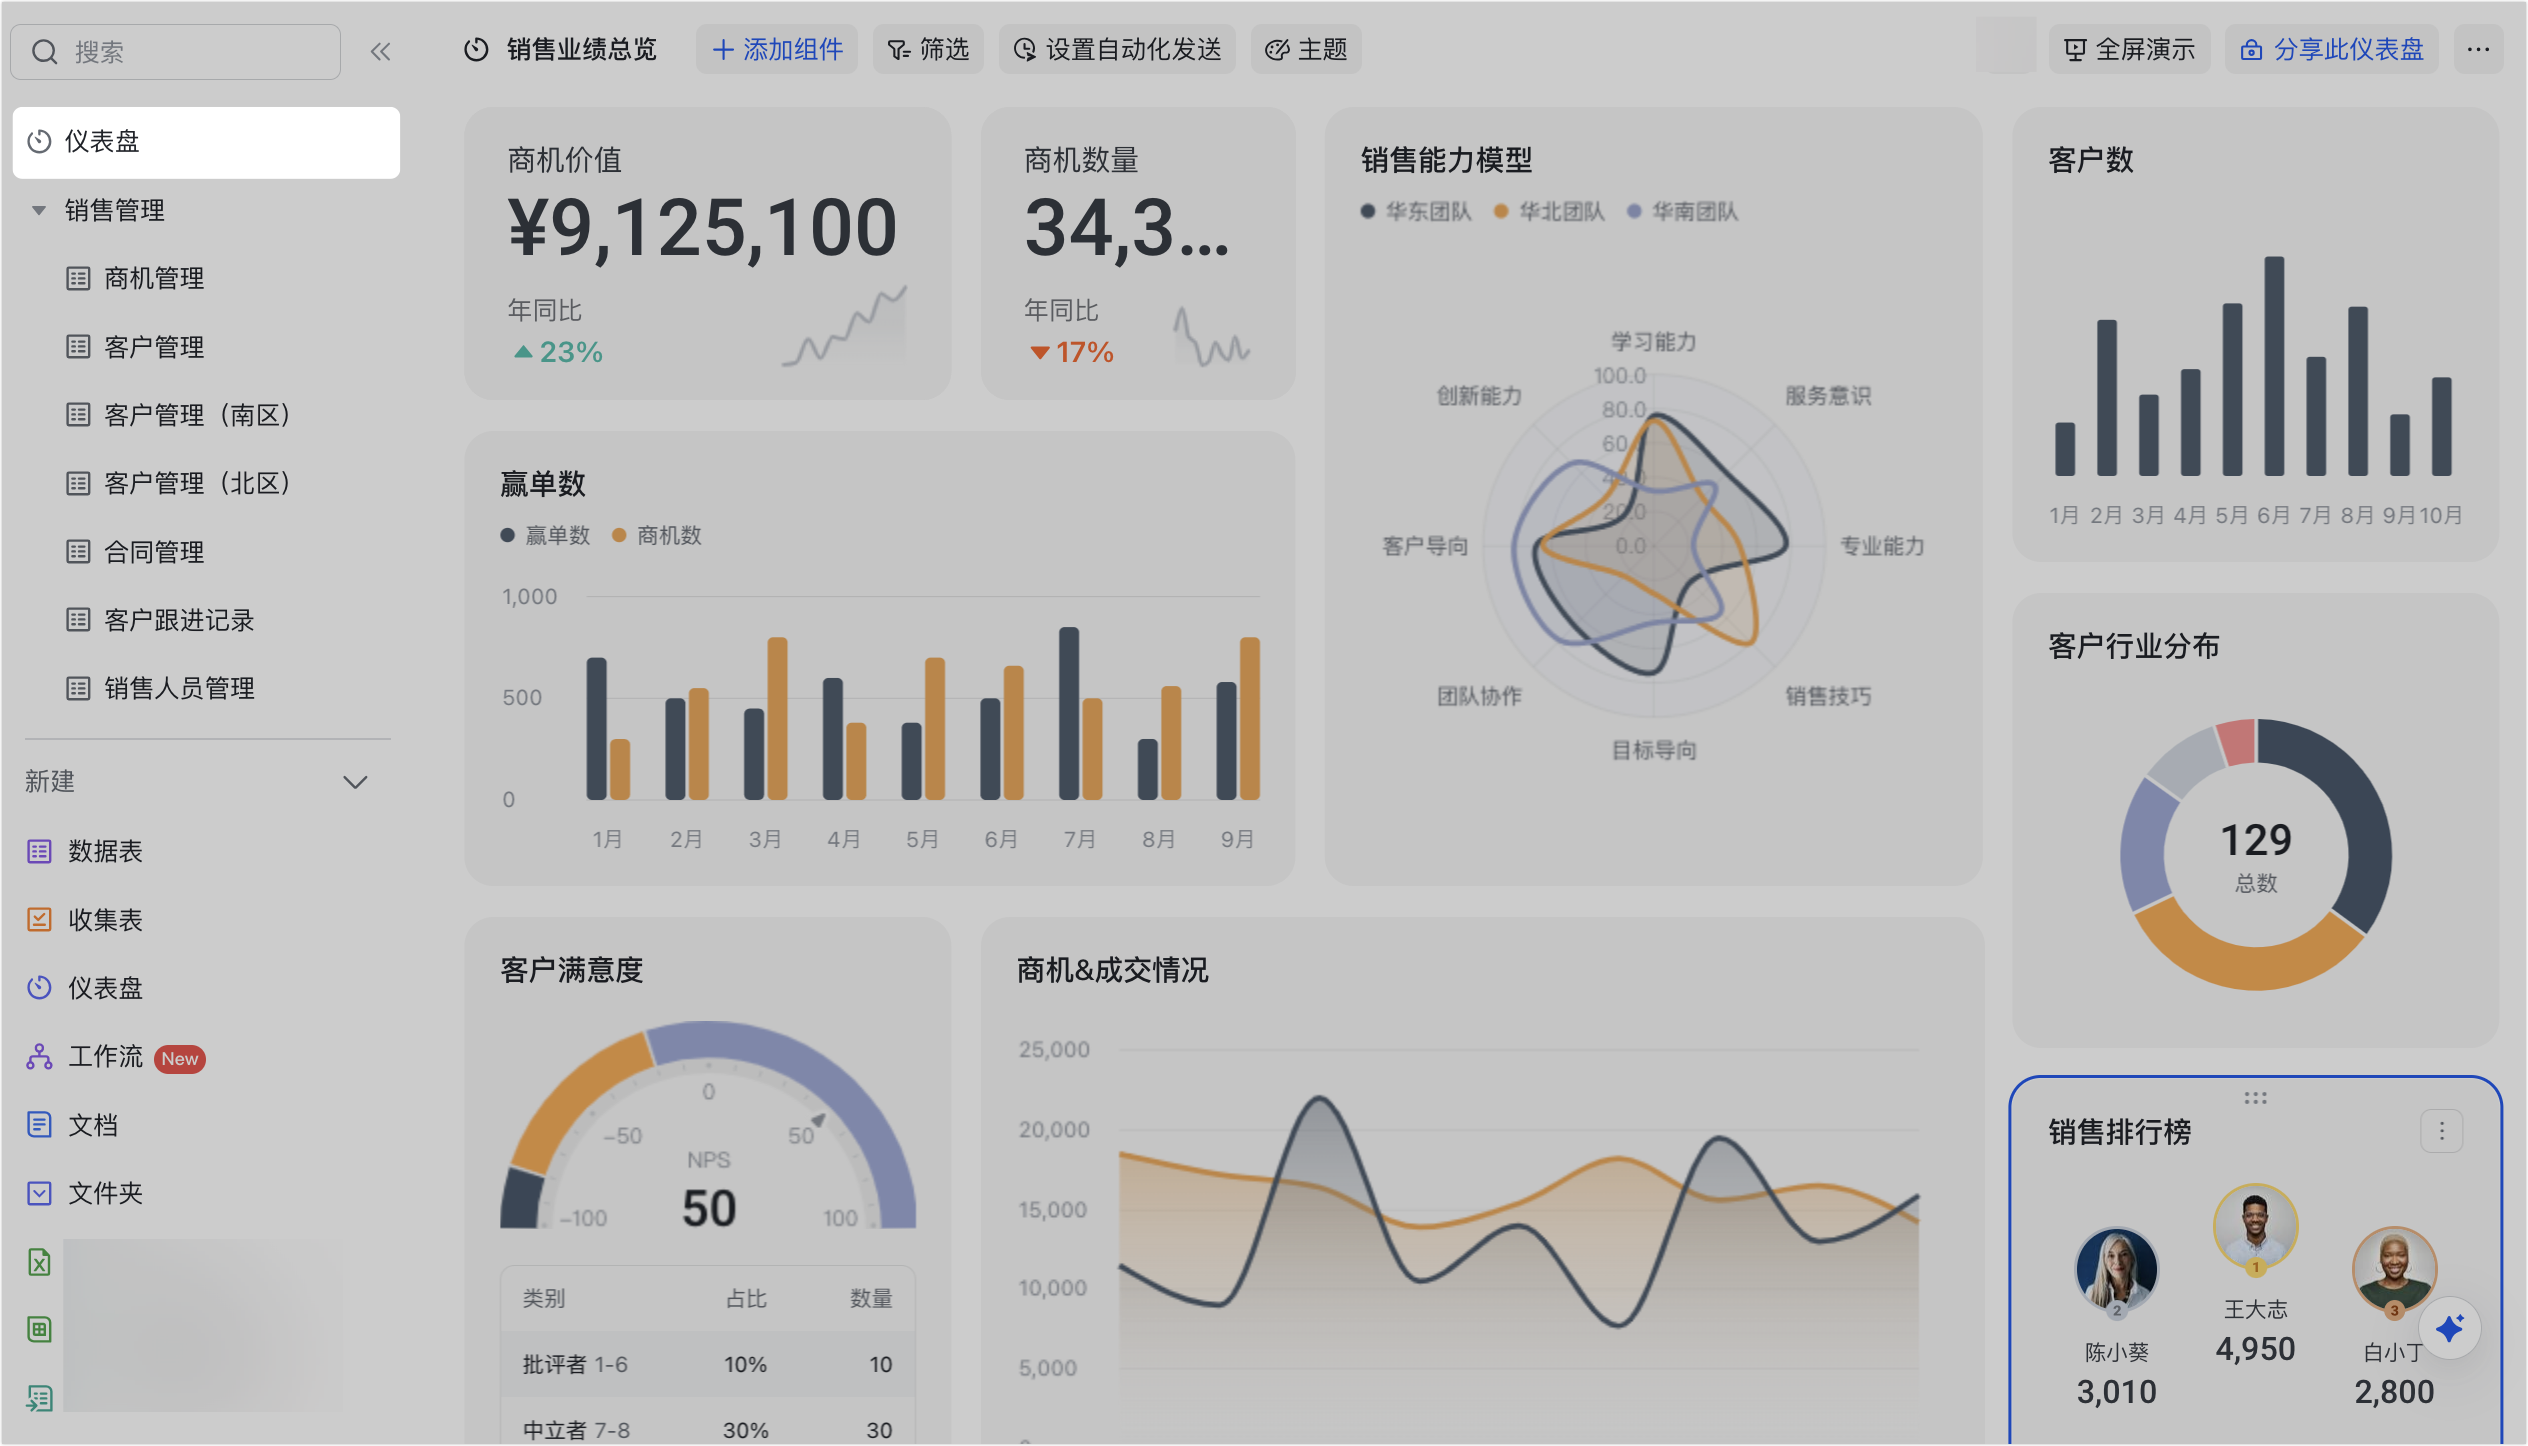Toggle 华南团队 legend in radar chart
The height and width of the screenshot is (1446, 2528).
point(1683,212)
